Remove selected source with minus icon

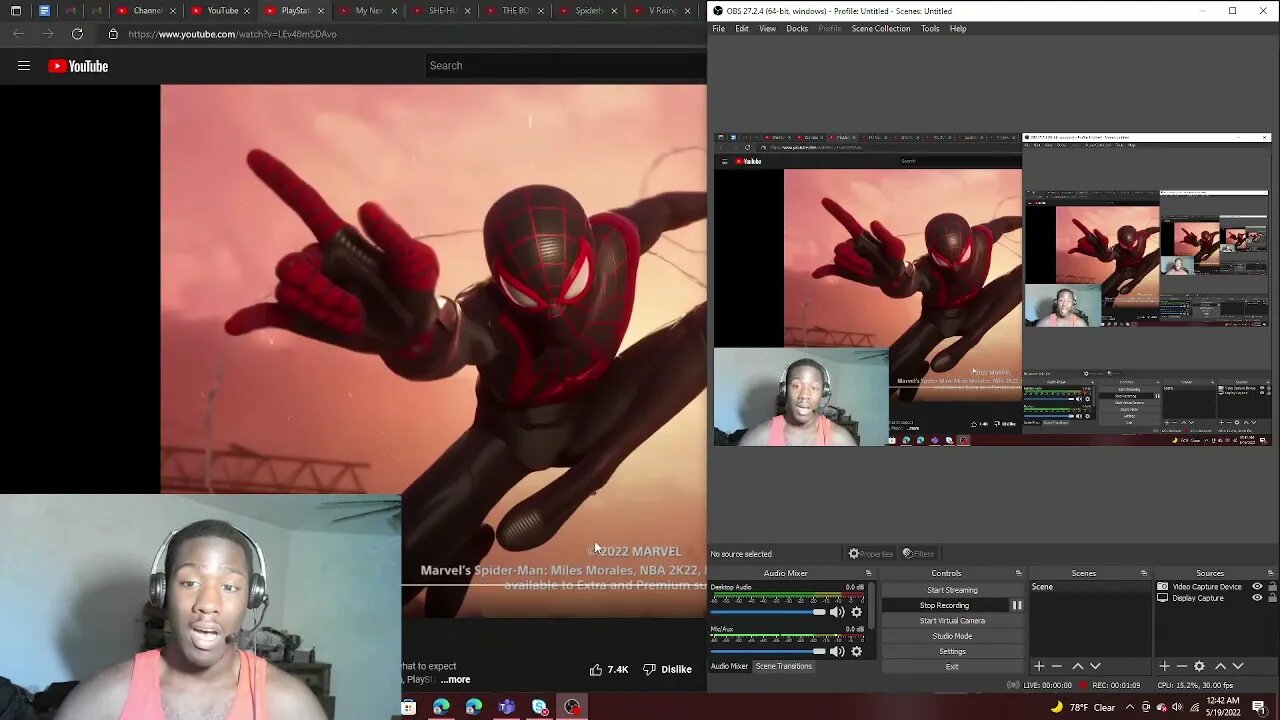click(1181, 666)
